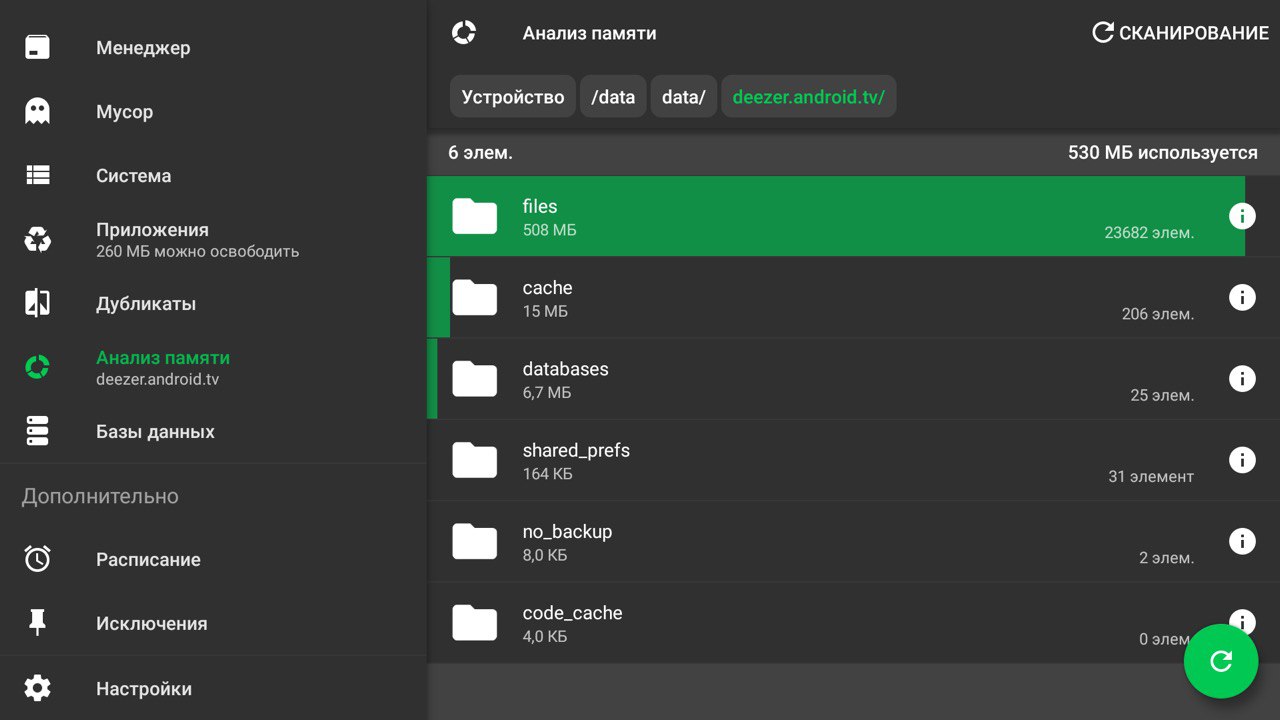Click the no_backup folder icon
The height and width of the screenshot is (720, 1280).
474,541
